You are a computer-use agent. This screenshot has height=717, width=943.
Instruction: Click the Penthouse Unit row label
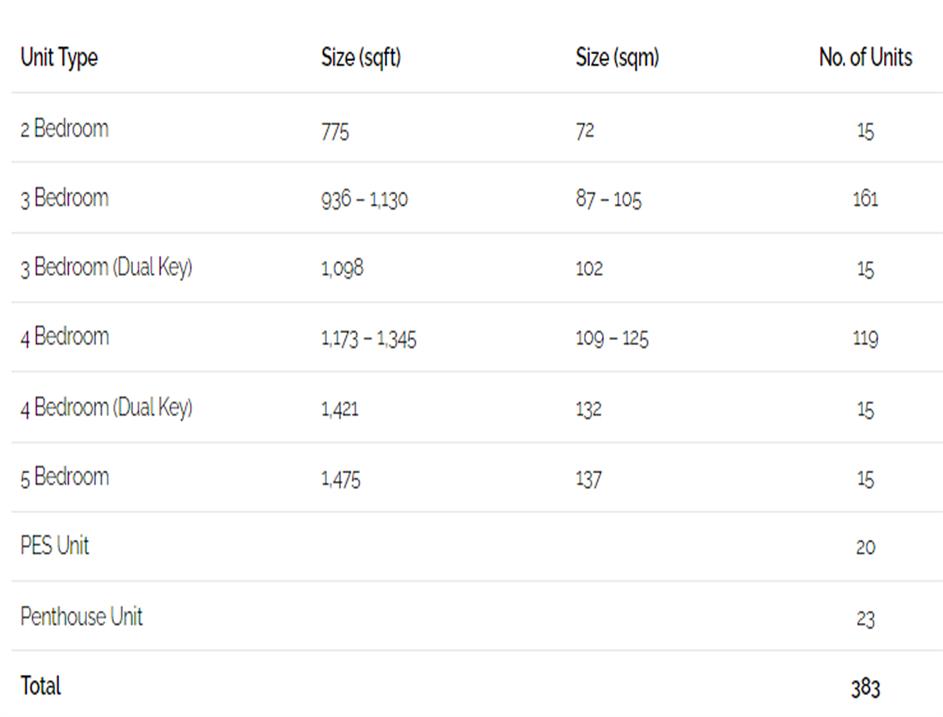coord(81,616)
